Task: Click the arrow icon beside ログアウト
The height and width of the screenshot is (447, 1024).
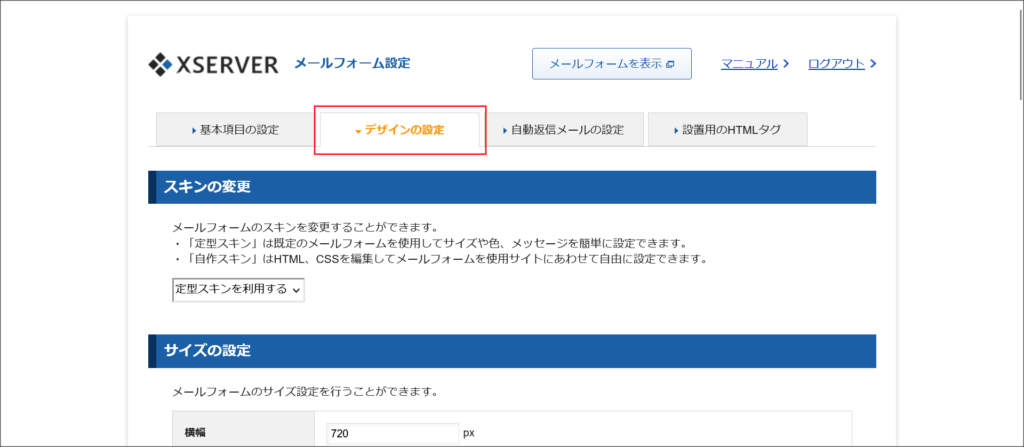Action: point(873,64)
